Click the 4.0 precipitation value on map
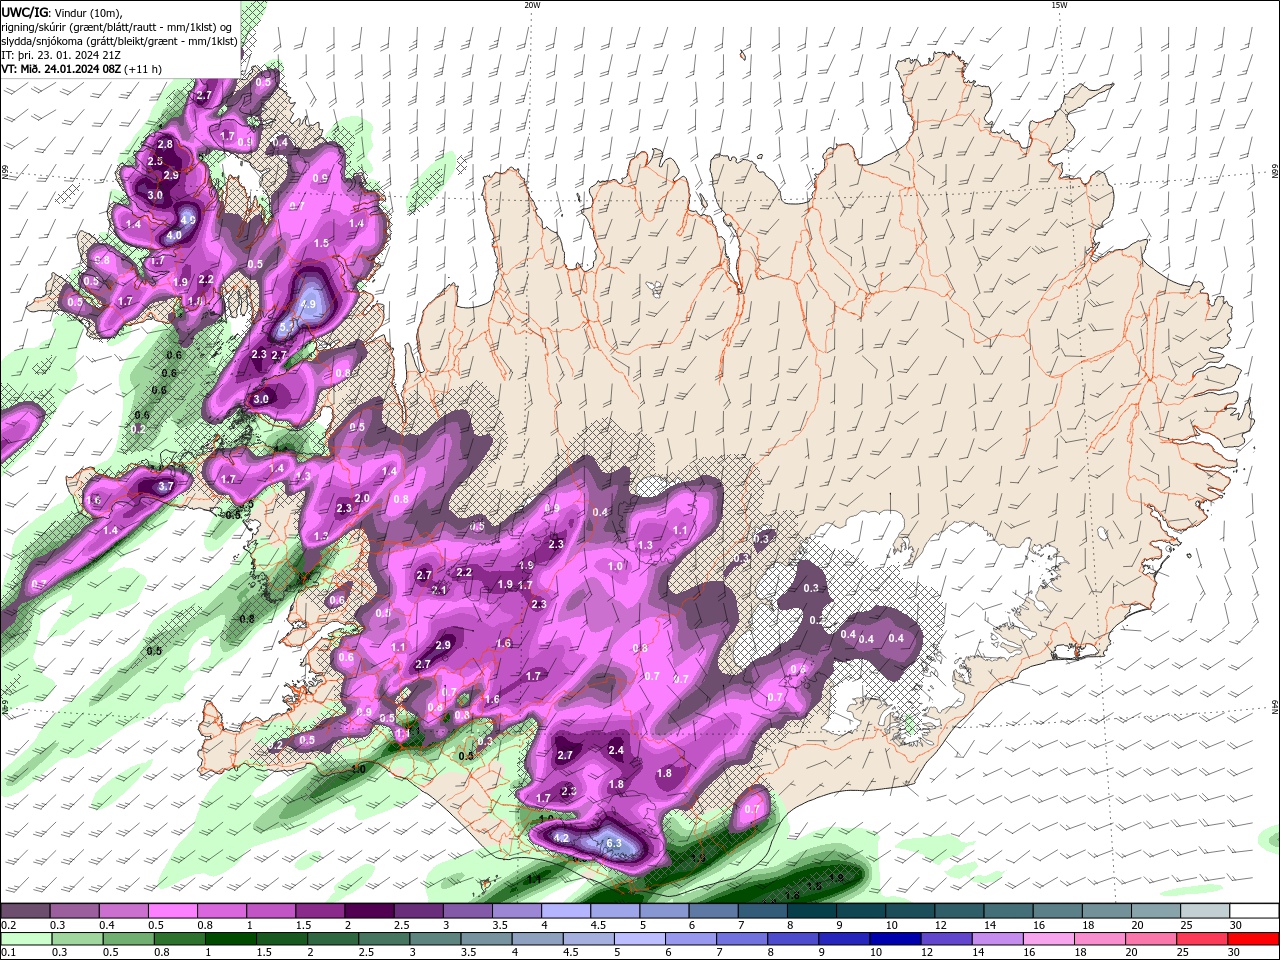 tap(174, 236)
